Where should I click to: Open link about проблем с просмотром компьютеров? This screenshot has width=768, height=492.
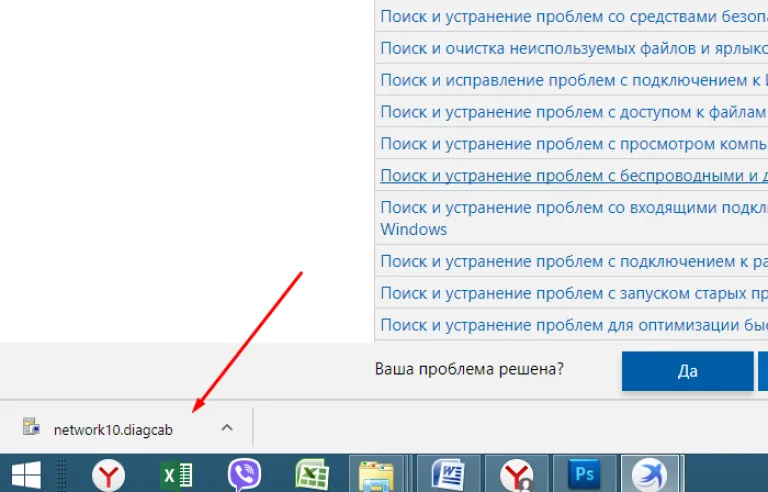[574, 144]
